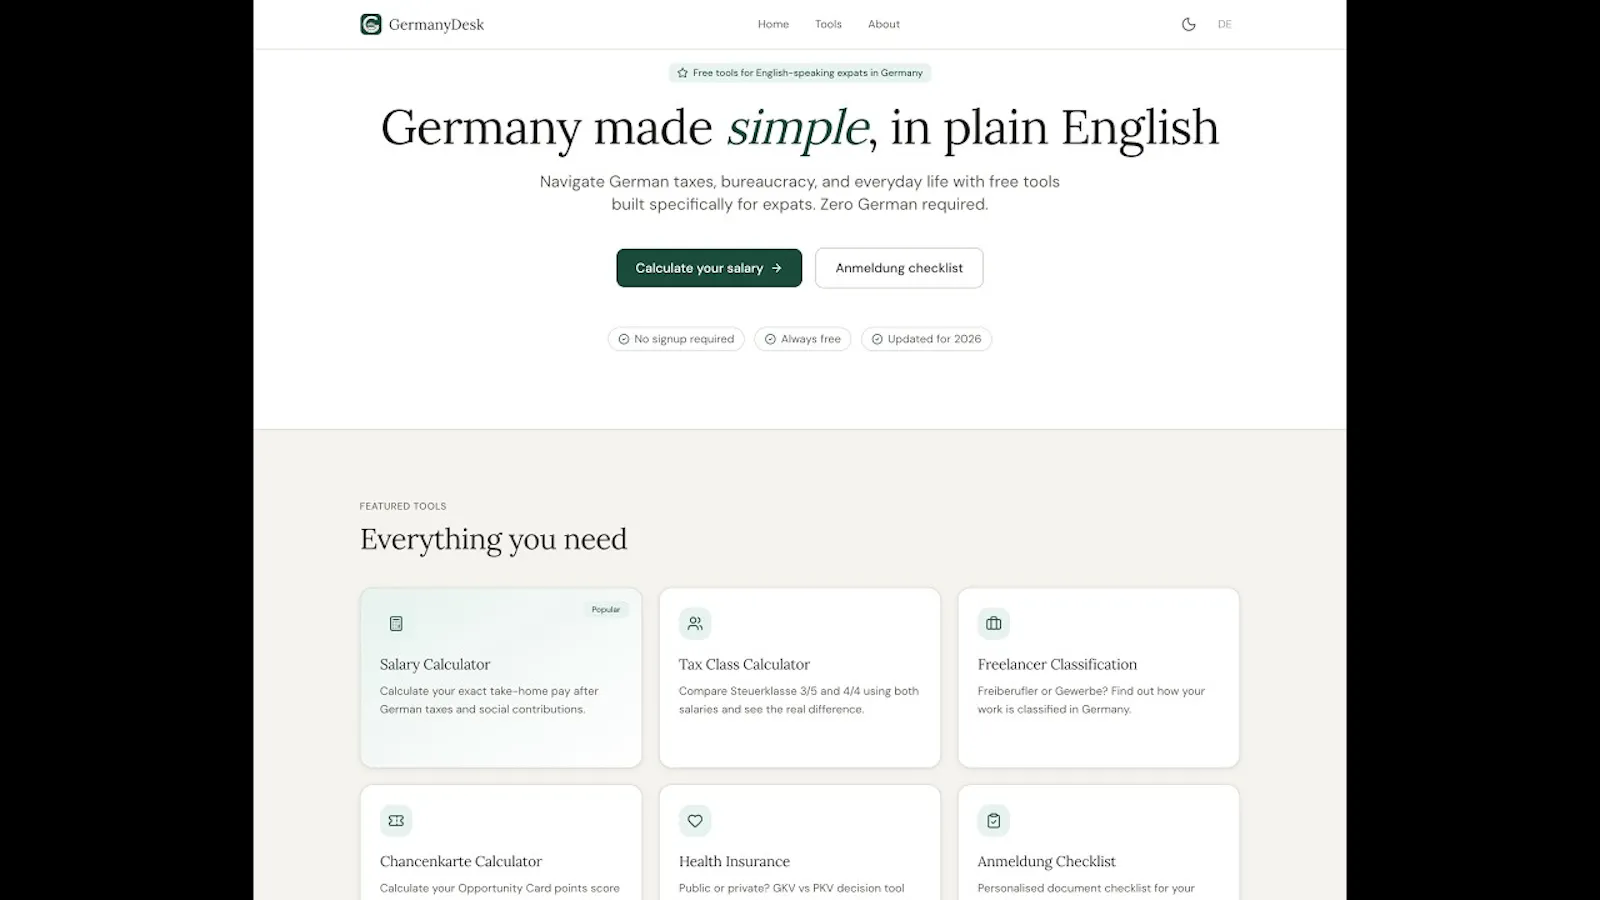Toggle dark mode moon icon
The height and width of the screenshot is (900, 1600).
(x=1188, y=24)
